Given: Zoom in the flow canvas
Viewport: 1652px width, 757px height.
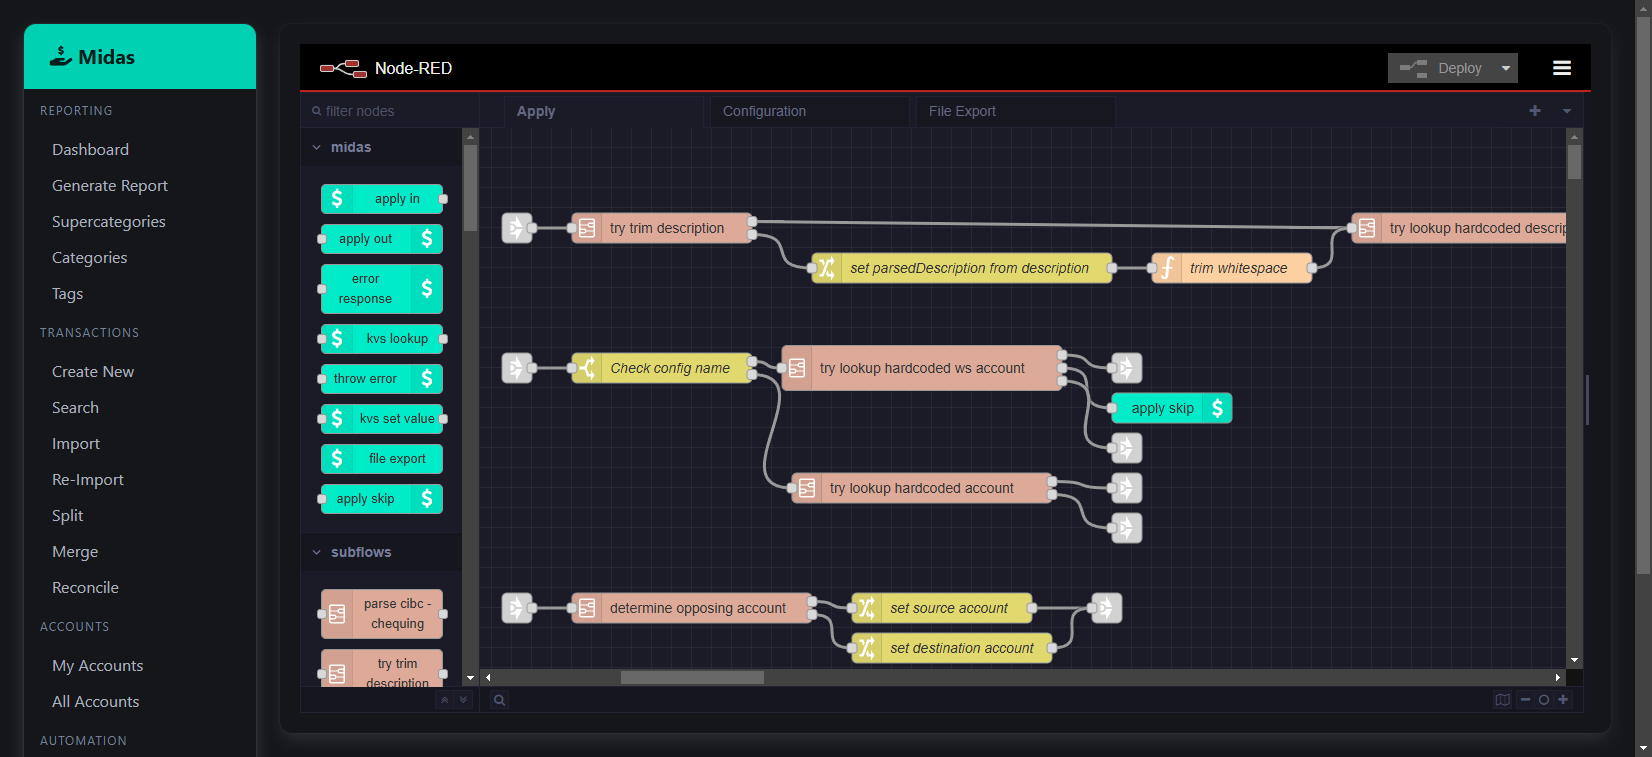Looking at the screenshot, I should 1563,700.
